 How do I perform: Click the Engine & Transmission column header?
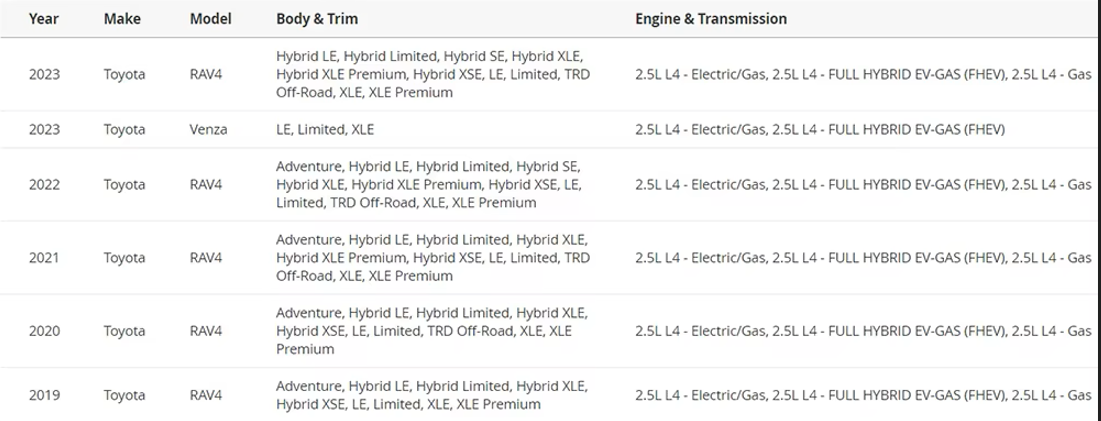click(x=711, y=19)
